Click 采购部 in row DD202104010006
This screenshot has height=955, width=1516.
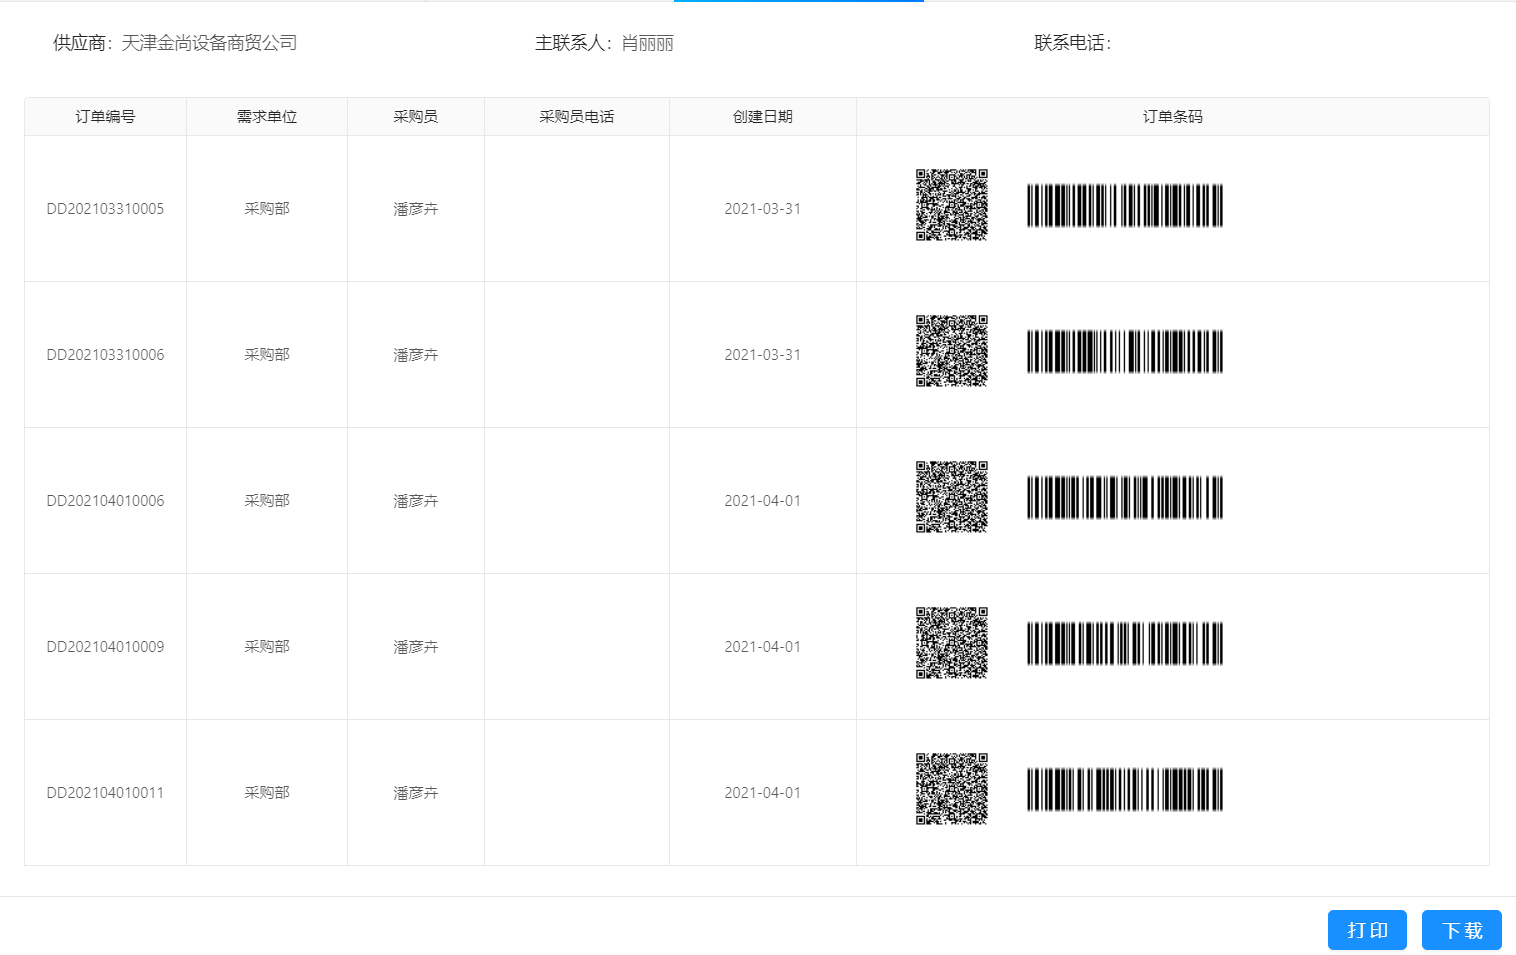[267, 501]
